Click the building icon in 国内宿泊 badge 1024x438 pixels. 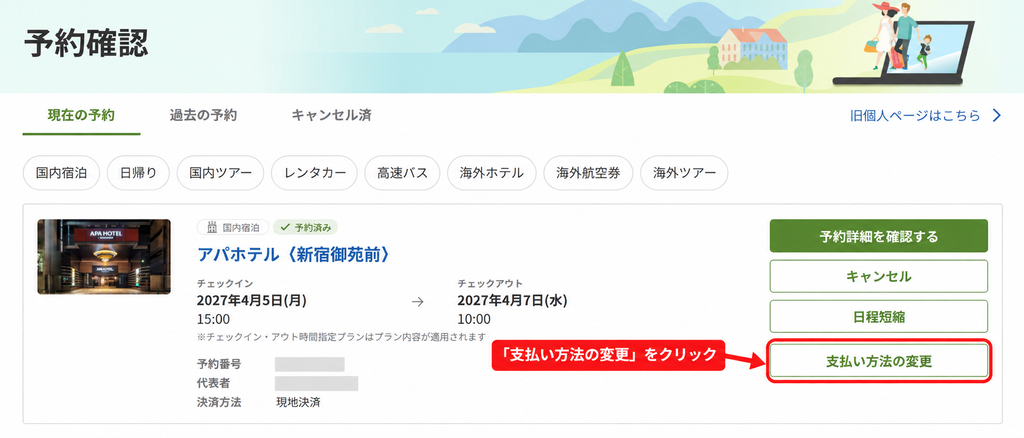212,228
